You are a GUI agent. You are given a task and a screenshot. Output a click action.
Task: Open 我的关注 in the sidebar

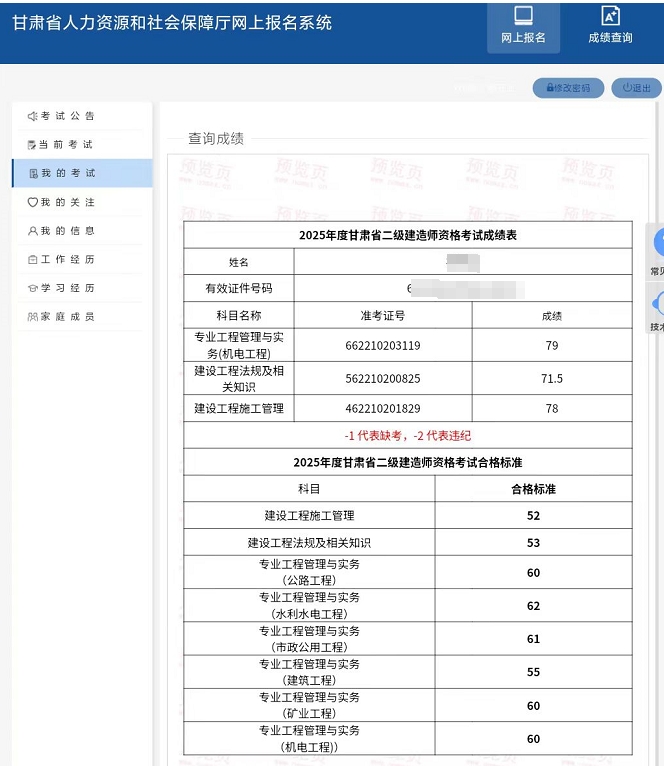(82, 202)
